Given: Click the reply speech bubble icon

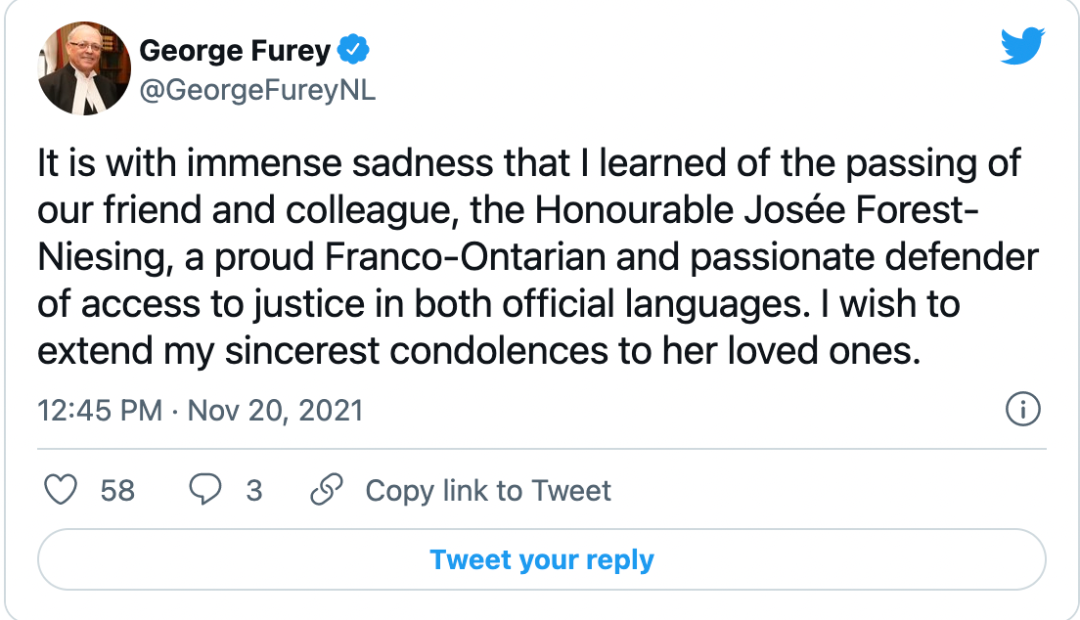Looking at the screenshot, I should 206,490.
